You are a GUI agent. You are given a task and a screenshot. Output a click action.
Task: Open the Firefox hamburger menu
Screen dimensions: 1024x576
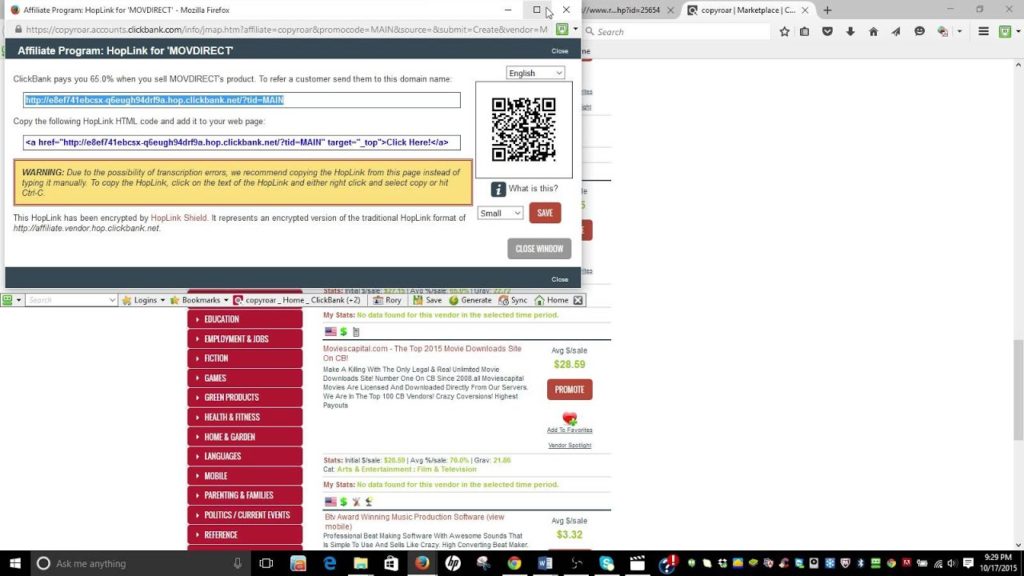coord(984,31)
